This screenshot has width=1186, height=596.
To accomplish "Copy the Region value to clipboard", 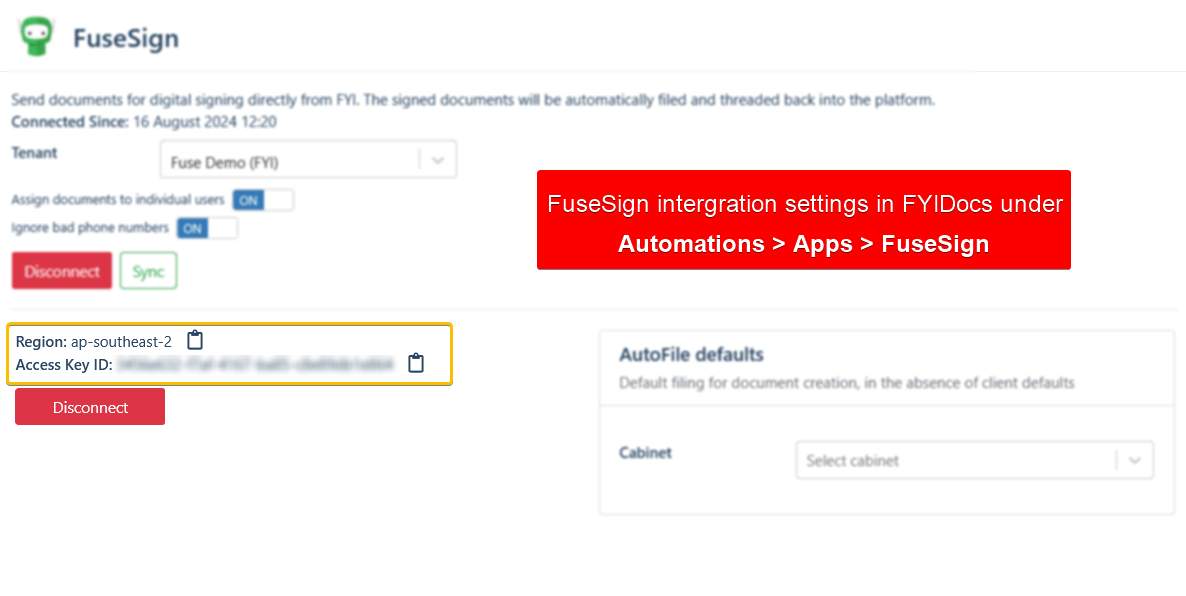I will [x=195, y=341].
